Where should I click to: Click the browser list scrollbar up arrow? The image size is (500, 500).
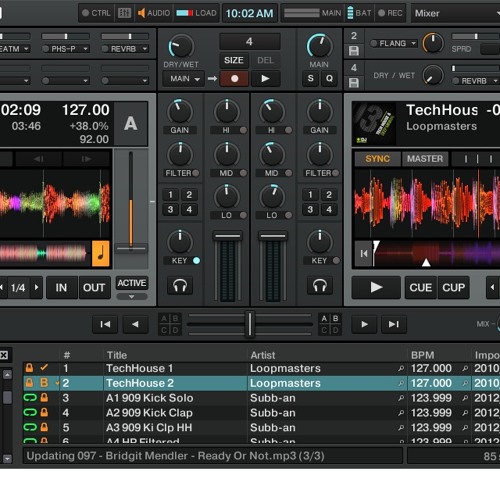[x=7, y=374]
